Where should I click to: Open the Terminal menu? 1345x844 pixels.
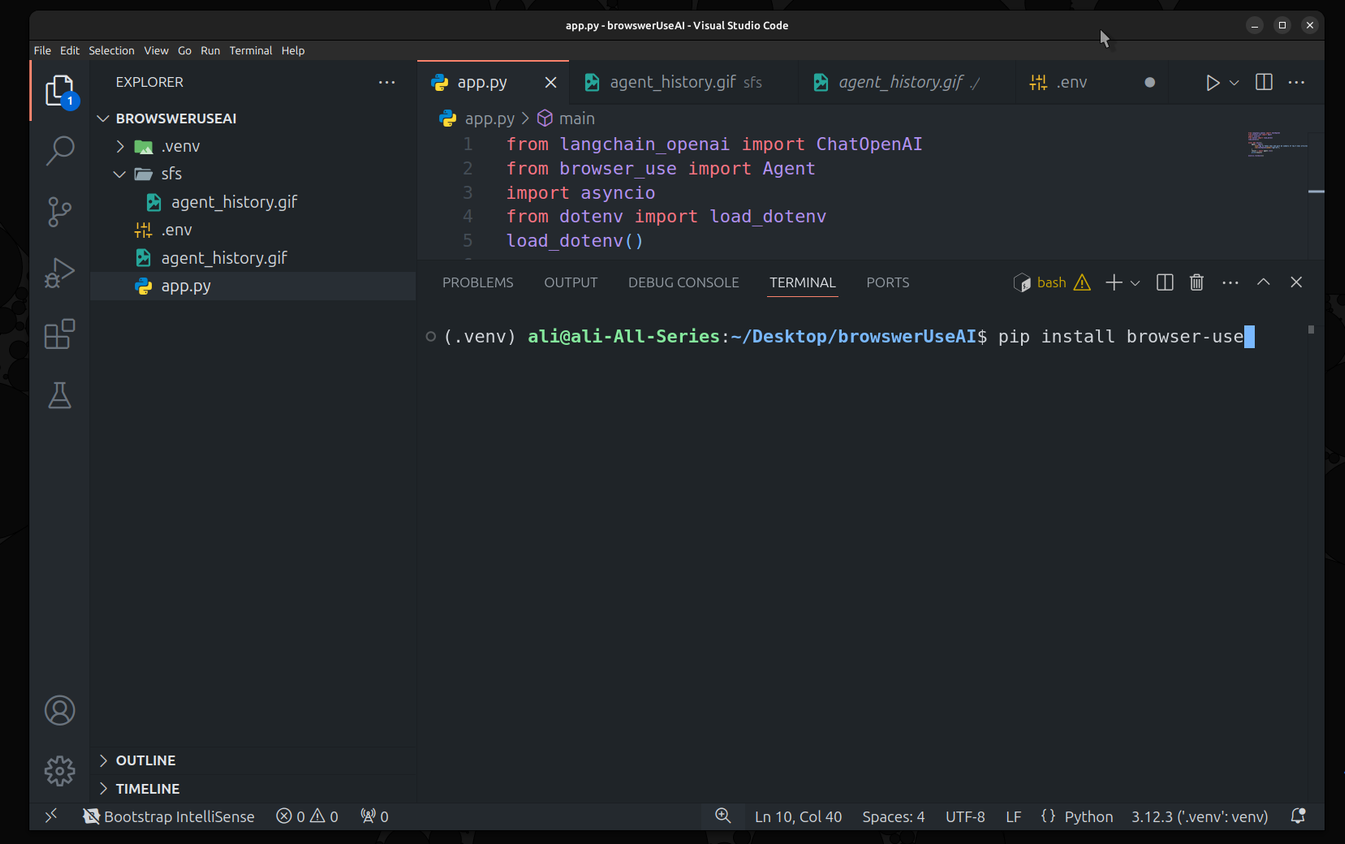coord(250,50)
